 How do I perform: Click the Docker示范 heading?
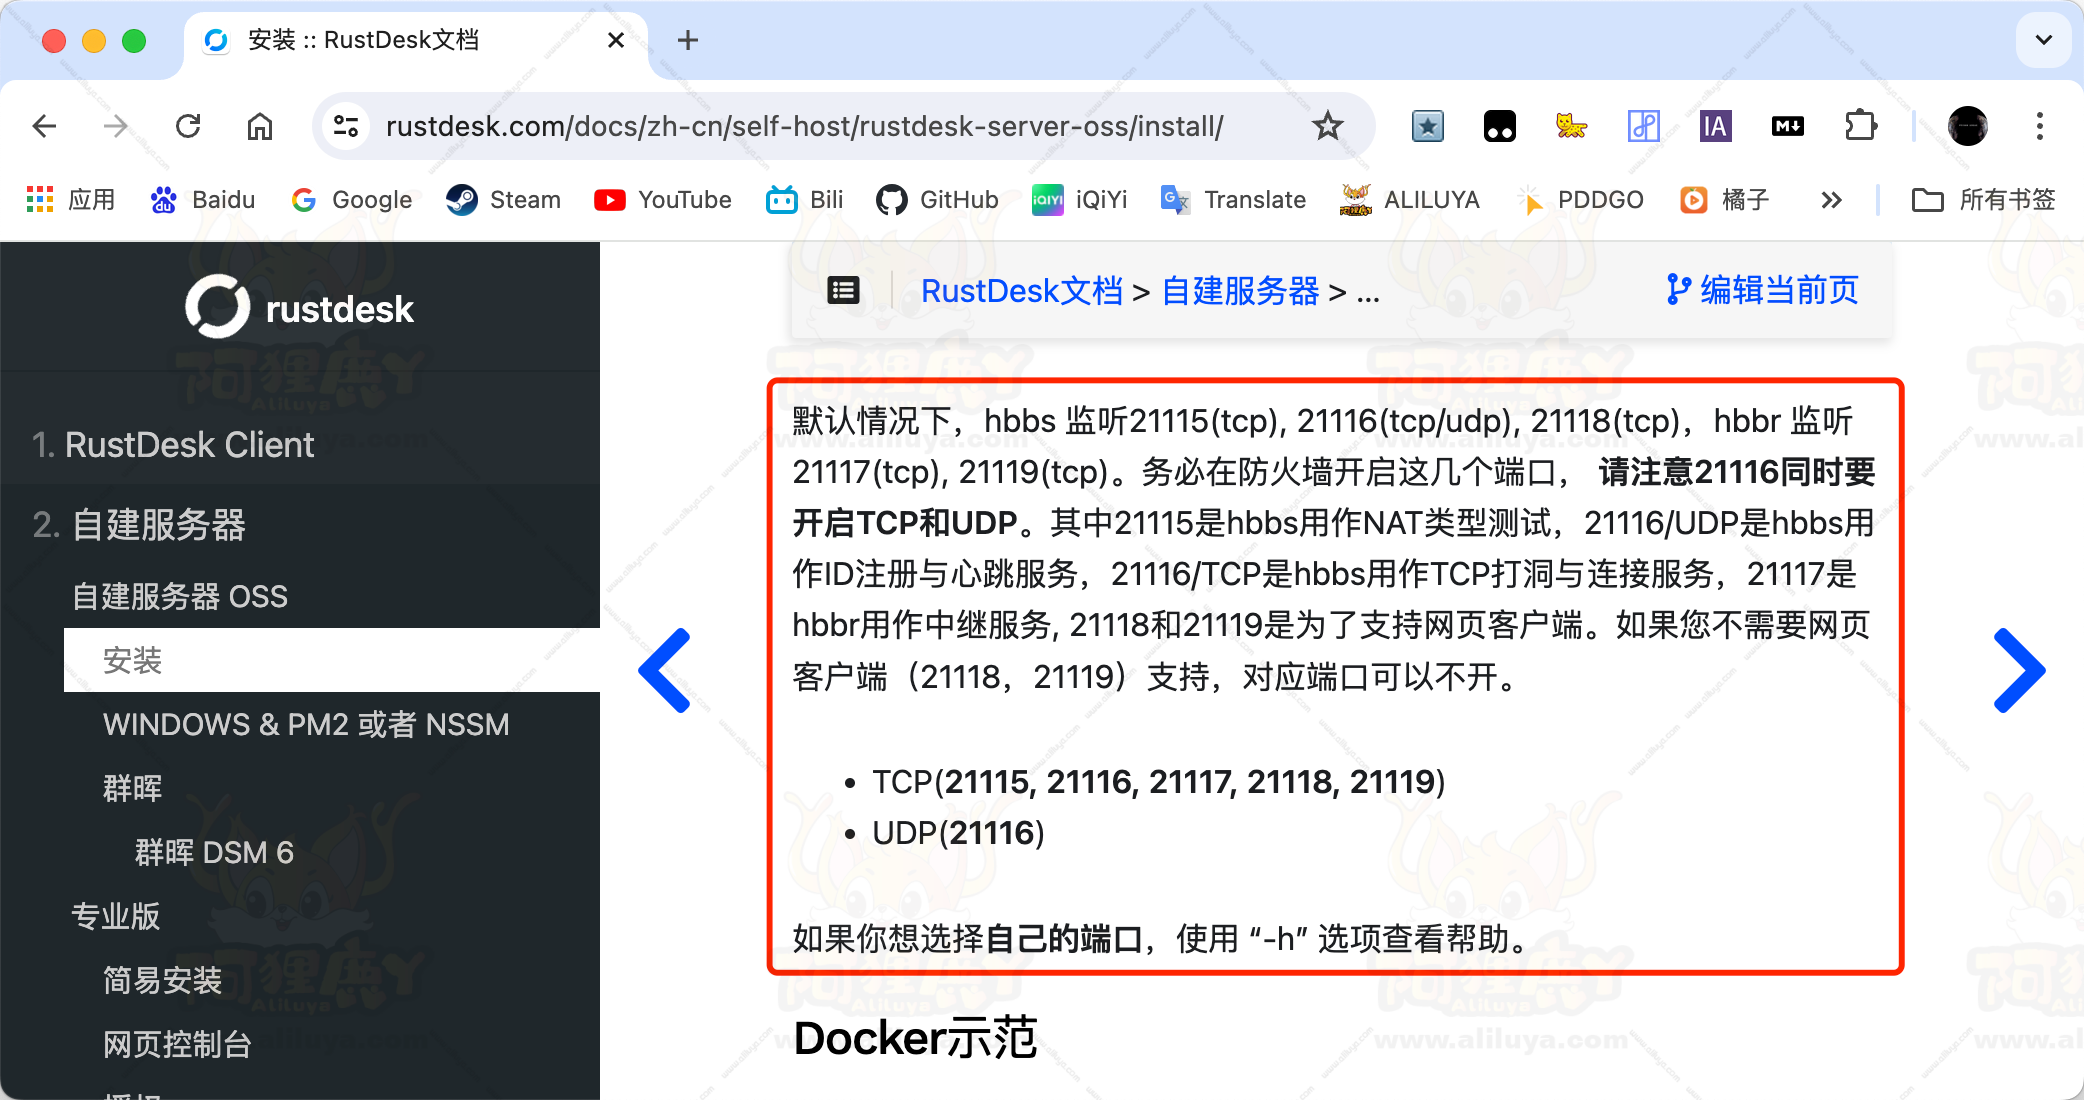point(915,1038)
